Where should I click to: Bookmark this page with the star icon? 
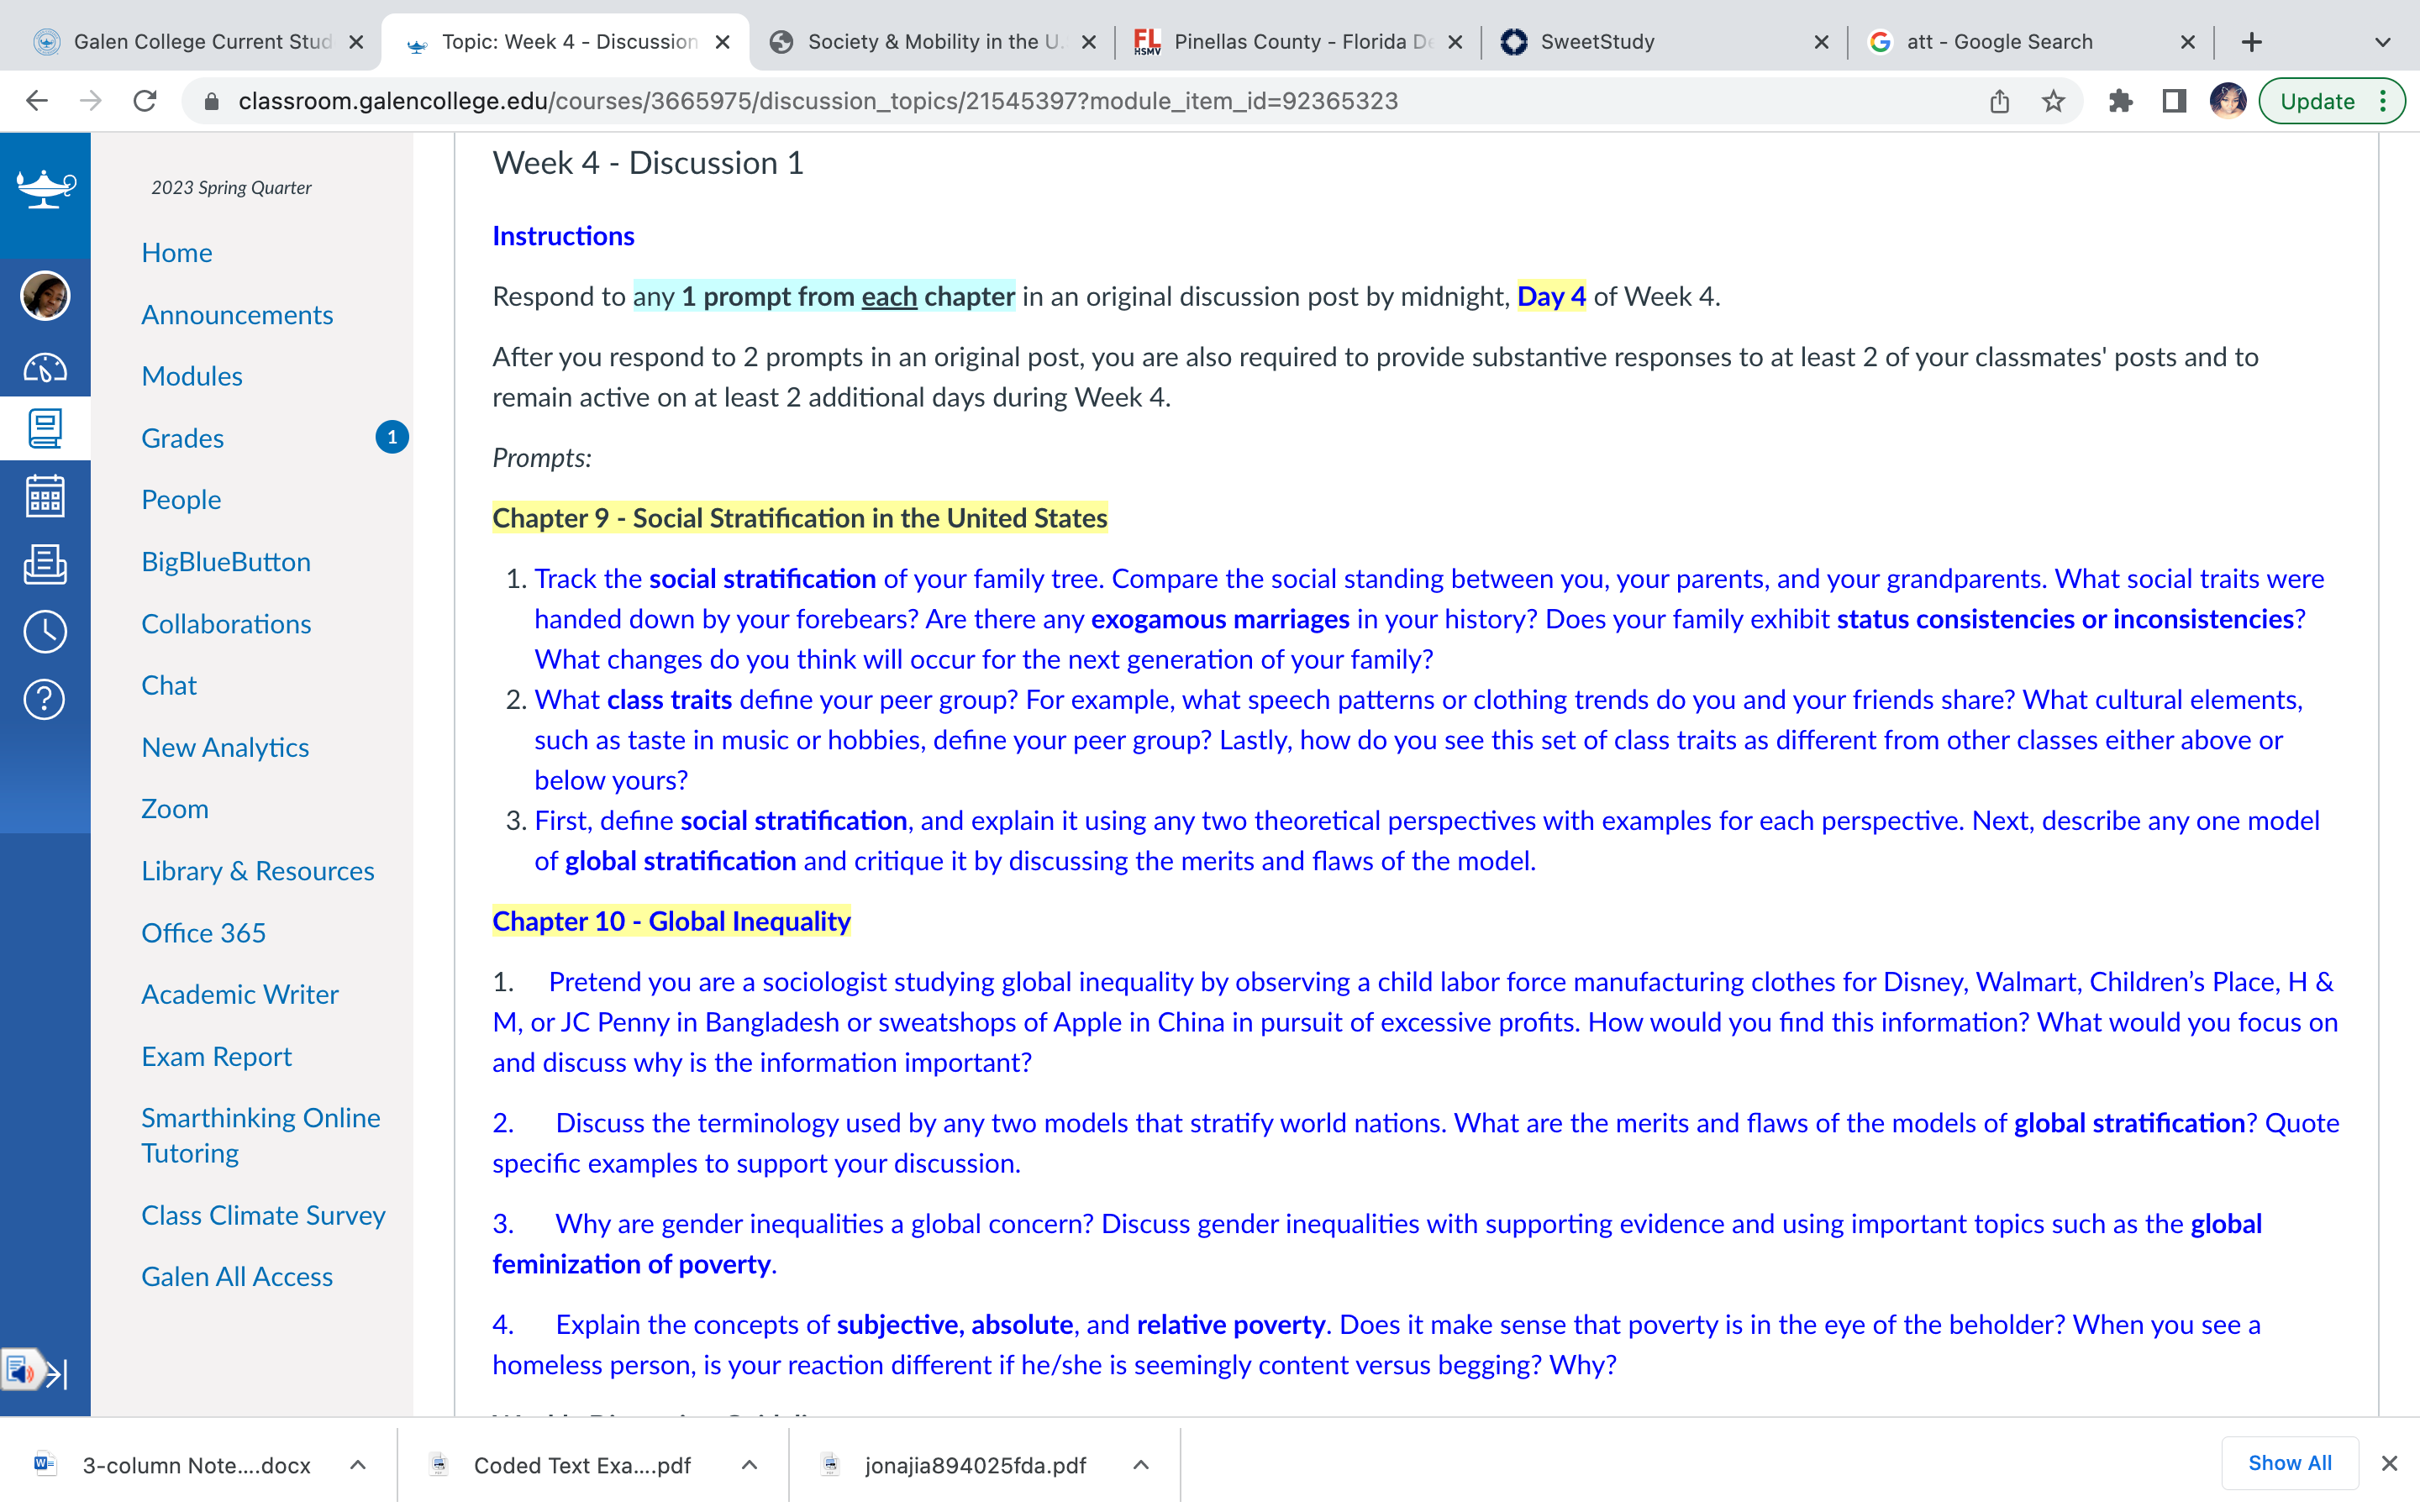point(2053,101)
